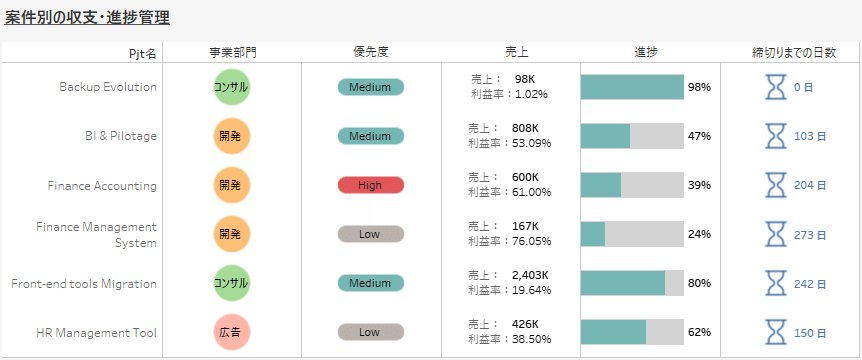
Task: Select green コンサル circle for Backup Evolution
Action: point(231,87)
